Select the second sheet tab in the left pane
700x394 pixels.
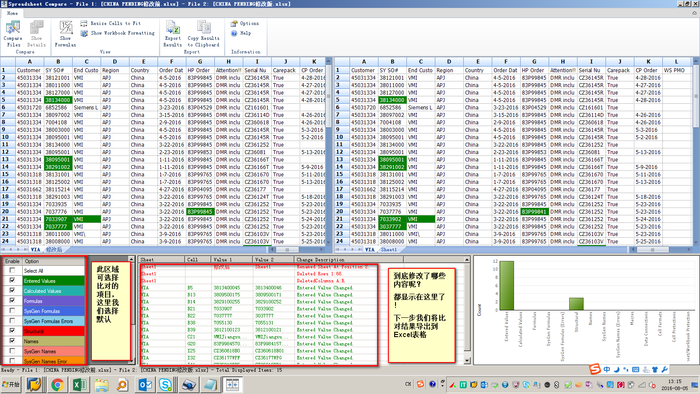[x=54, y=249]
